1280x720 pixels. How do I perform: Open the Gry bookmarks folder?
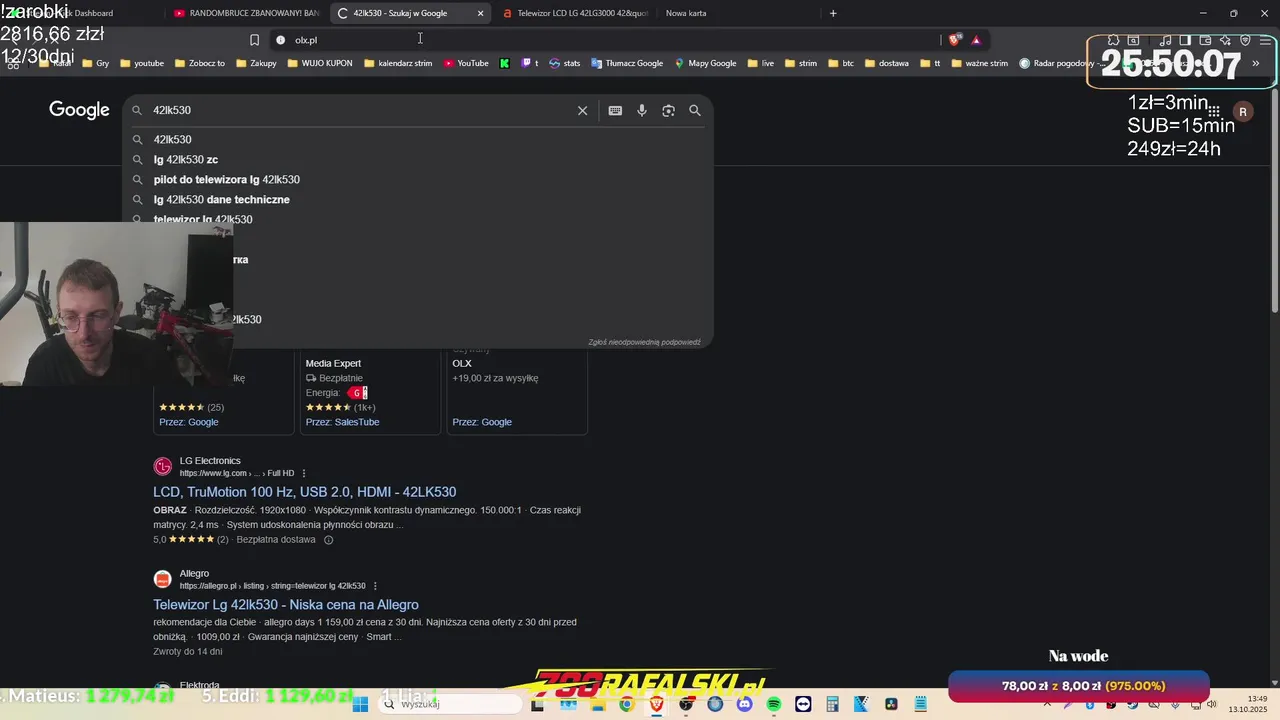96,63
